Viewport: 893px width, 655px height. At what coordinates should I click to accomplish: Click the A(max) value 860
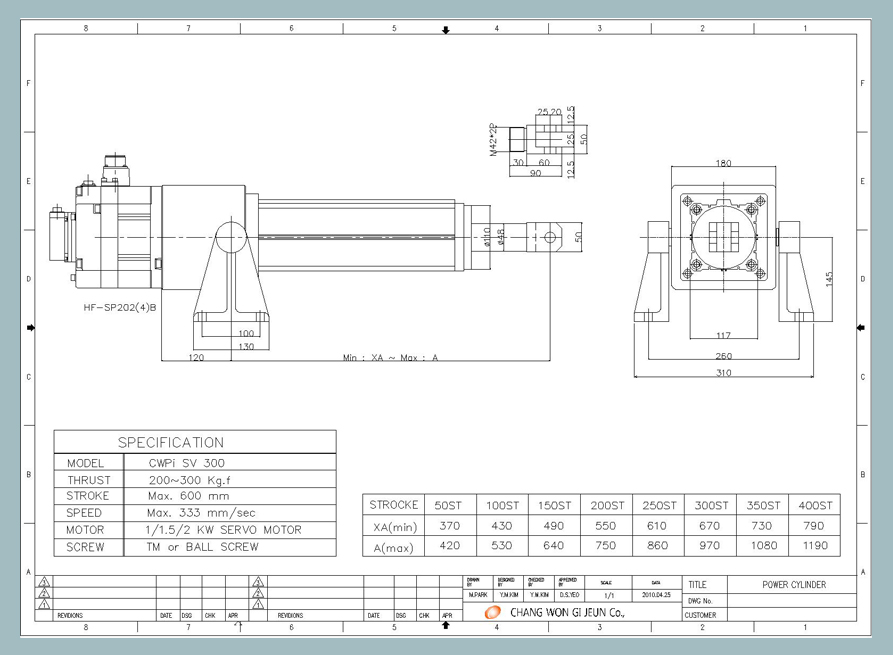coord(657,546)
